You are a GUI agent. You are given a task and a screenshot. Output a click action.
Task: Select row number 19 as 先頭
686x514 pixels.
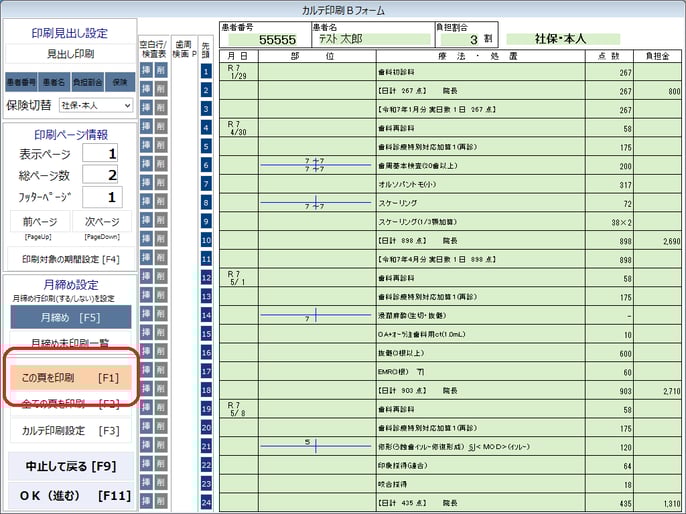click(x=206, y=408)
